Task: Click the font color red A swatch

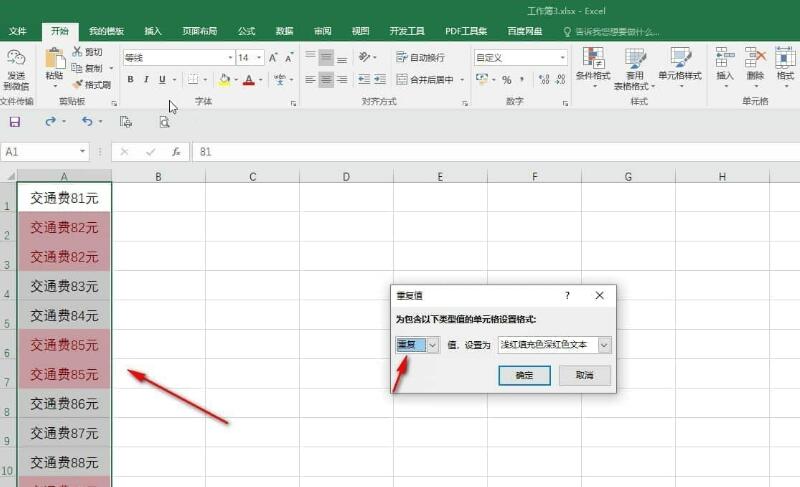Action: click(249, 80)
